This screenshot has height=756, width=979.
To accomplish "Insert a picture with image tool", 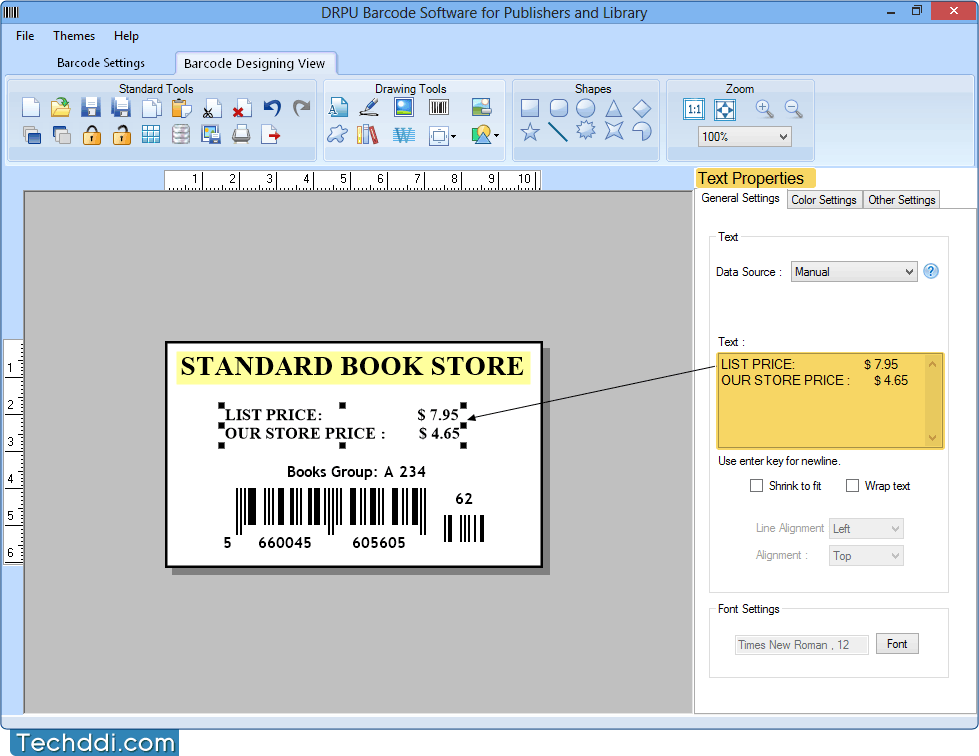I will coord(404,107).
